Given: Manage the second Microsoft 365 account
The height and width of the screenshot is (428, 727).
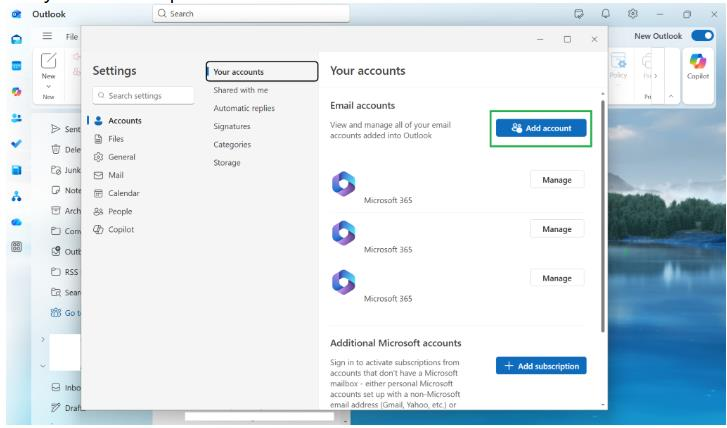Looking at the screenshot, I should point(557,229).
